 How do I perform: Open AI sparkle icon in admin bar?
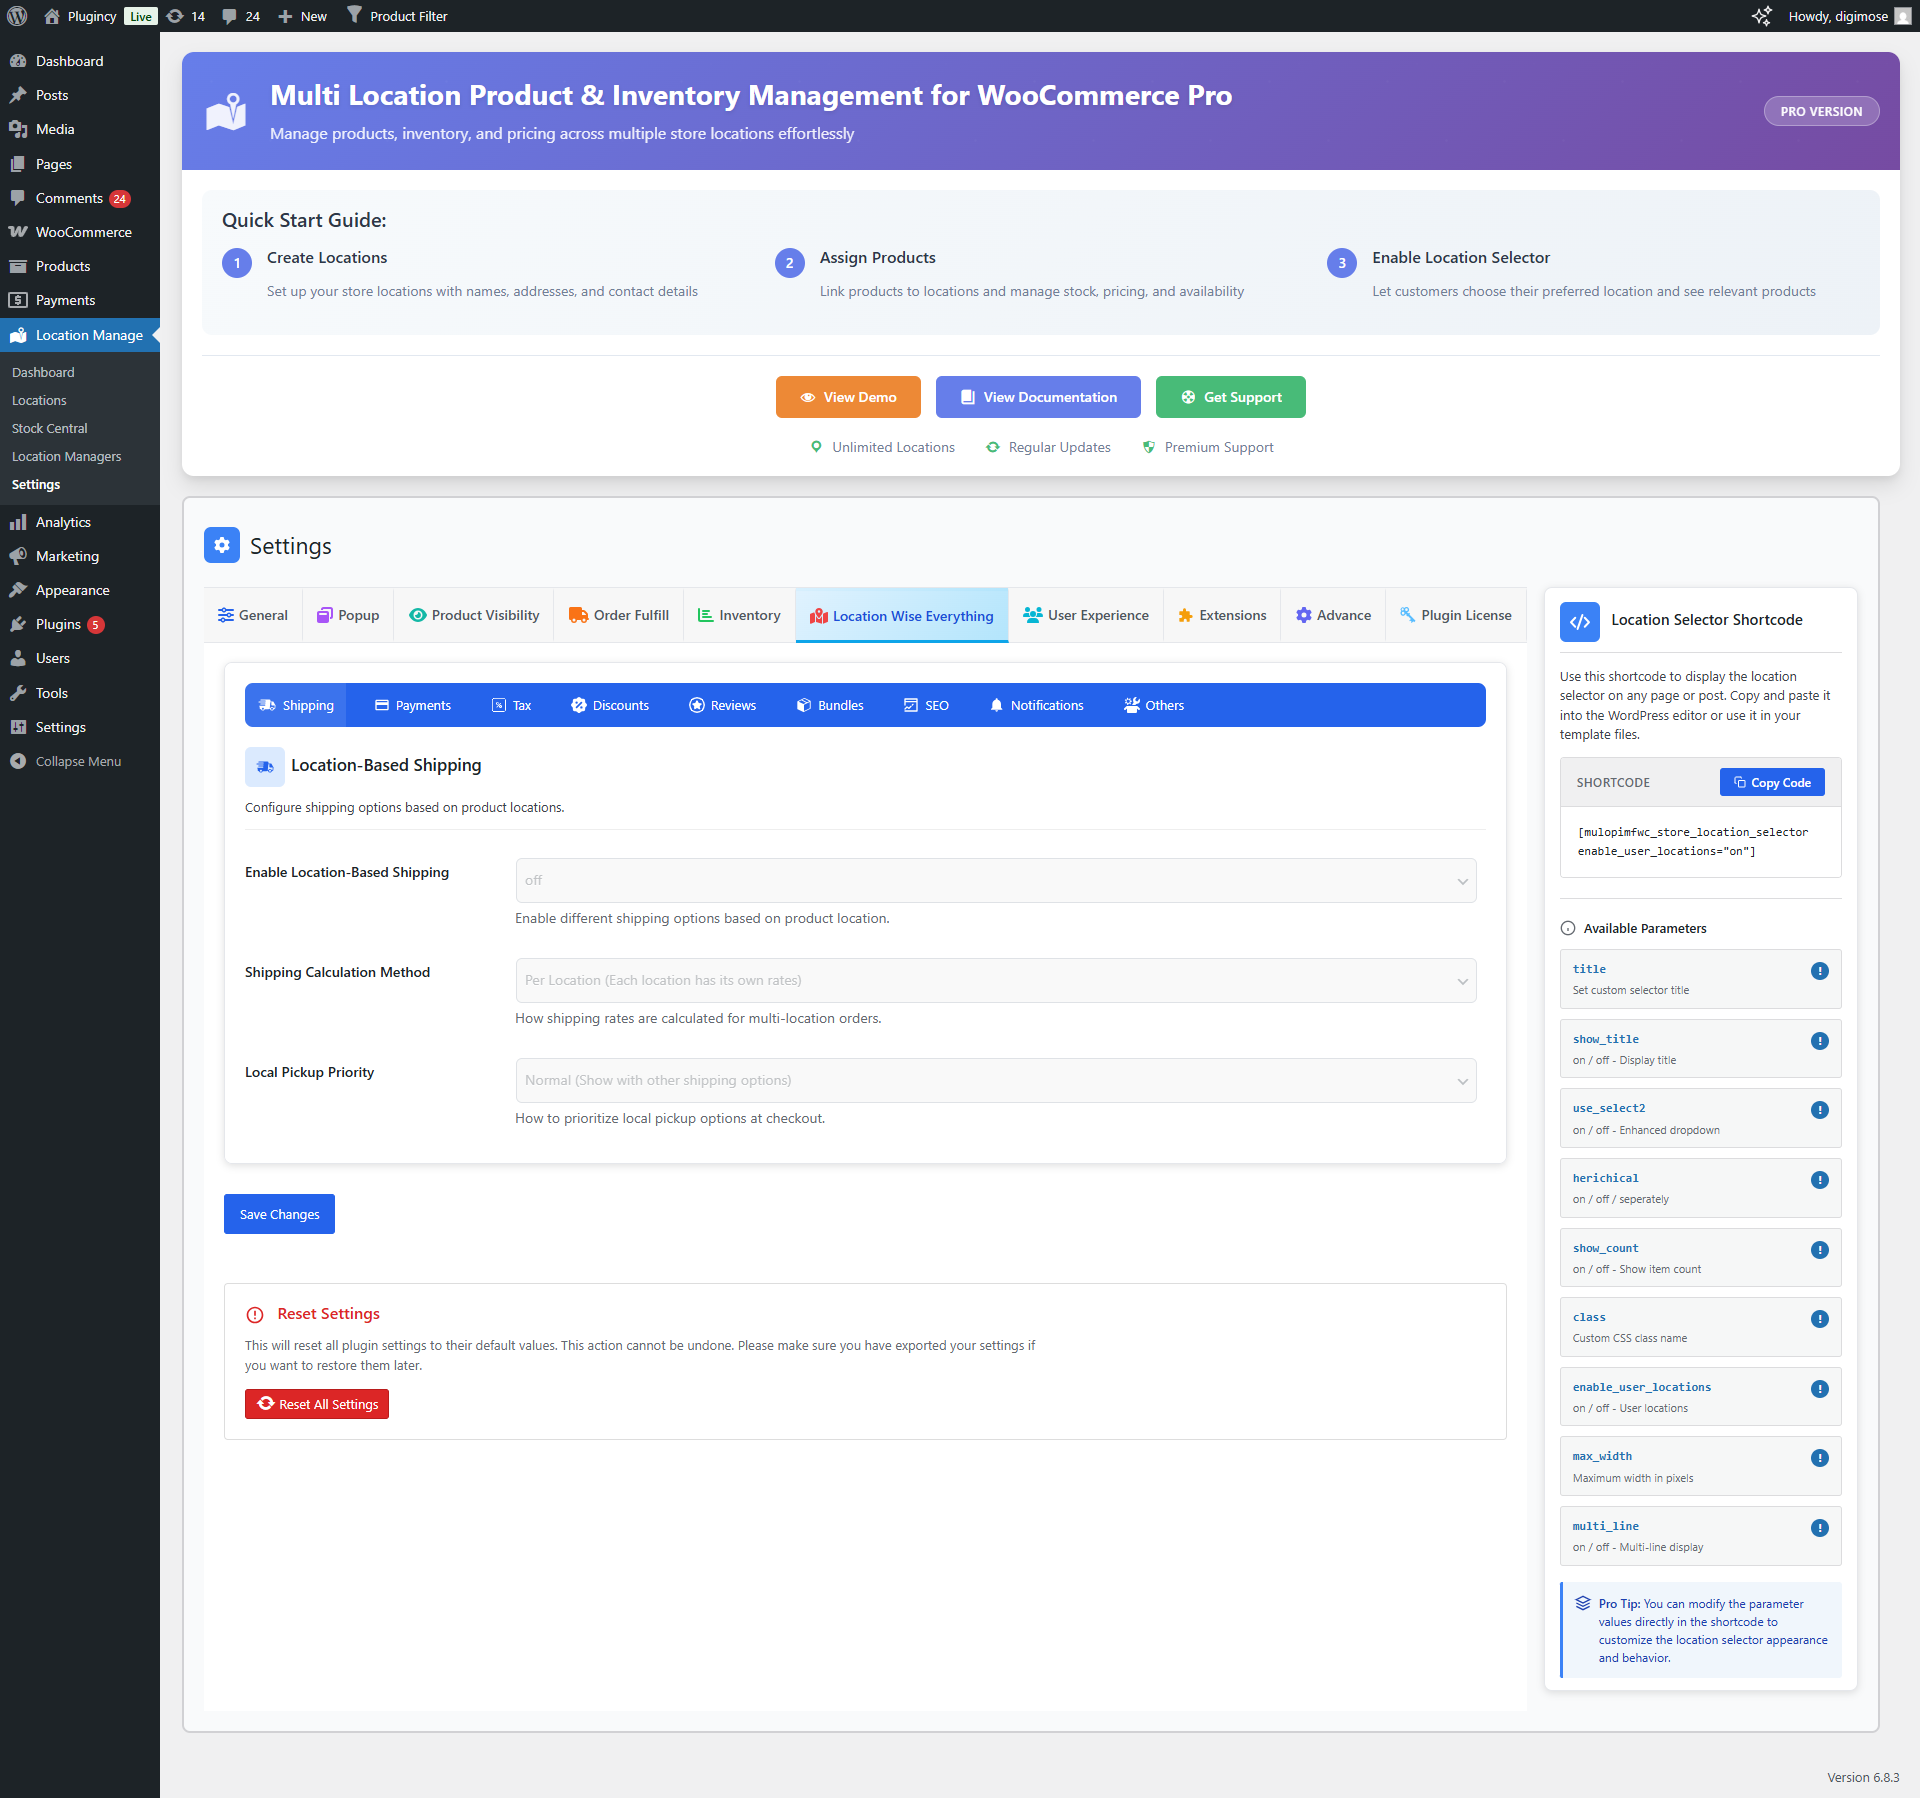point(1761,16)
